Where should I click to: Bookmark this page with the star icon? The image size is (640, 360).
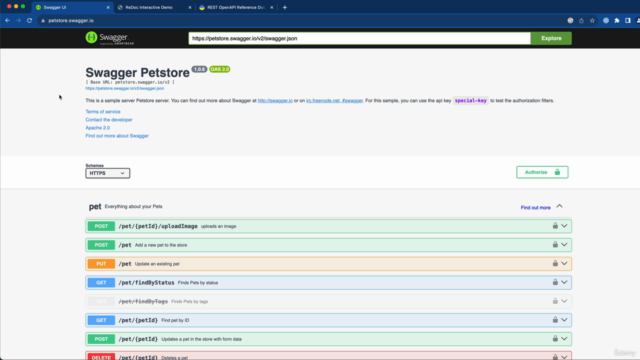click(x=592, y=20)
